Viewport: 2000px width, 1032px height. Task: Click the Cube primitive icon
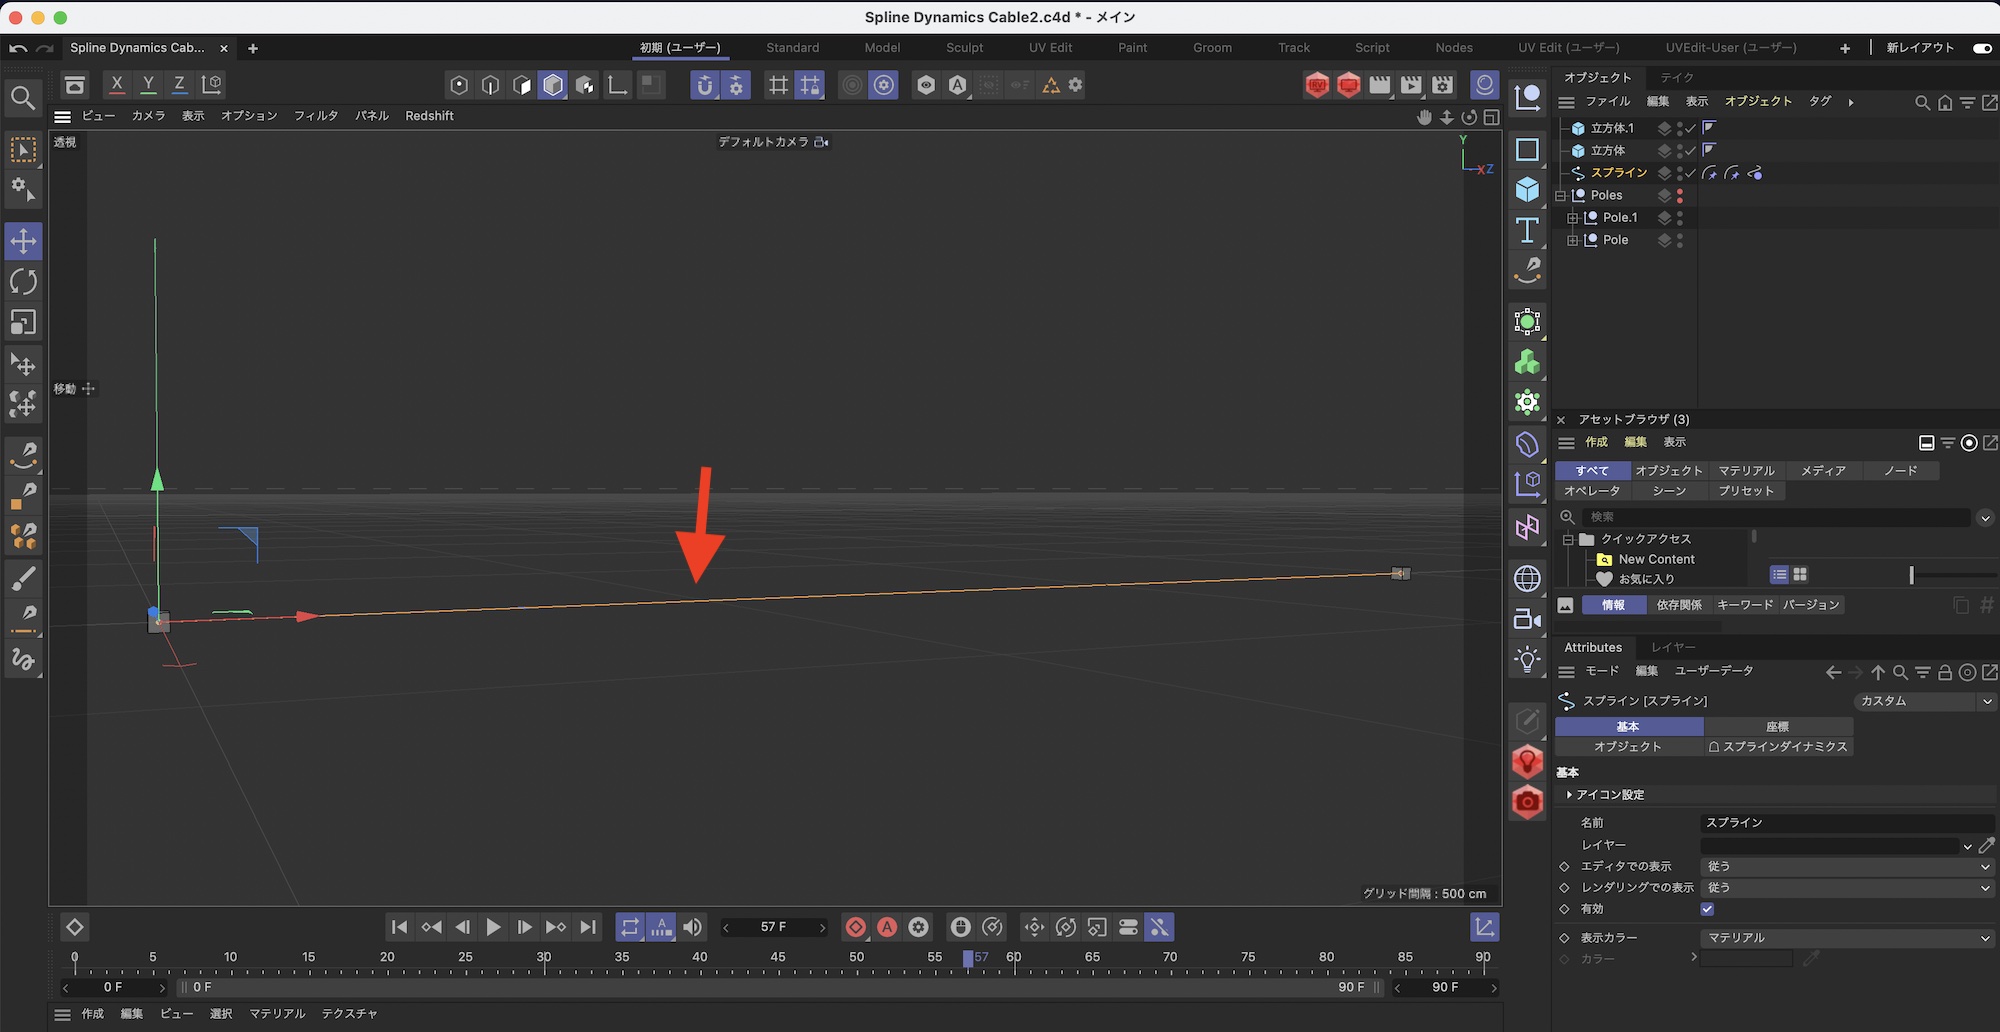[x=1527, y=189]
